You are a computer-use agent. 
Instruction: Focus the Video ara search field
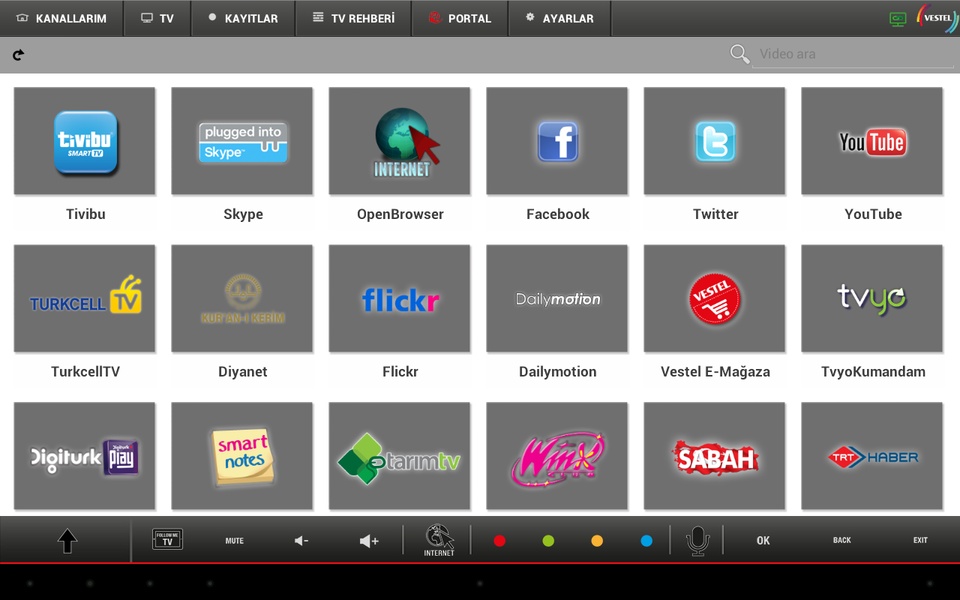point(853,54)
